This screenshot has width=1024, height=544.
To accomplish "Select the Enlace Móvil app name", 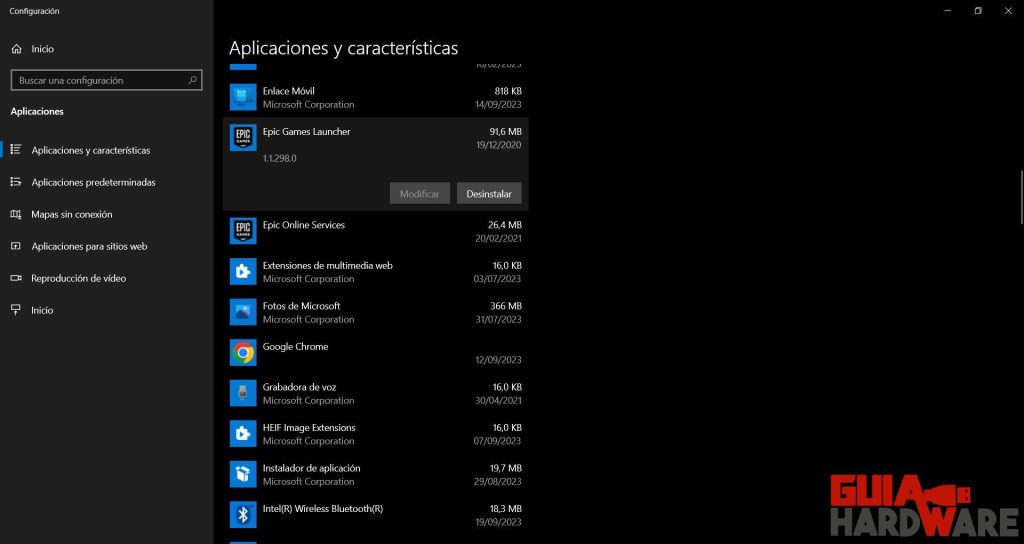I will 289,91.
